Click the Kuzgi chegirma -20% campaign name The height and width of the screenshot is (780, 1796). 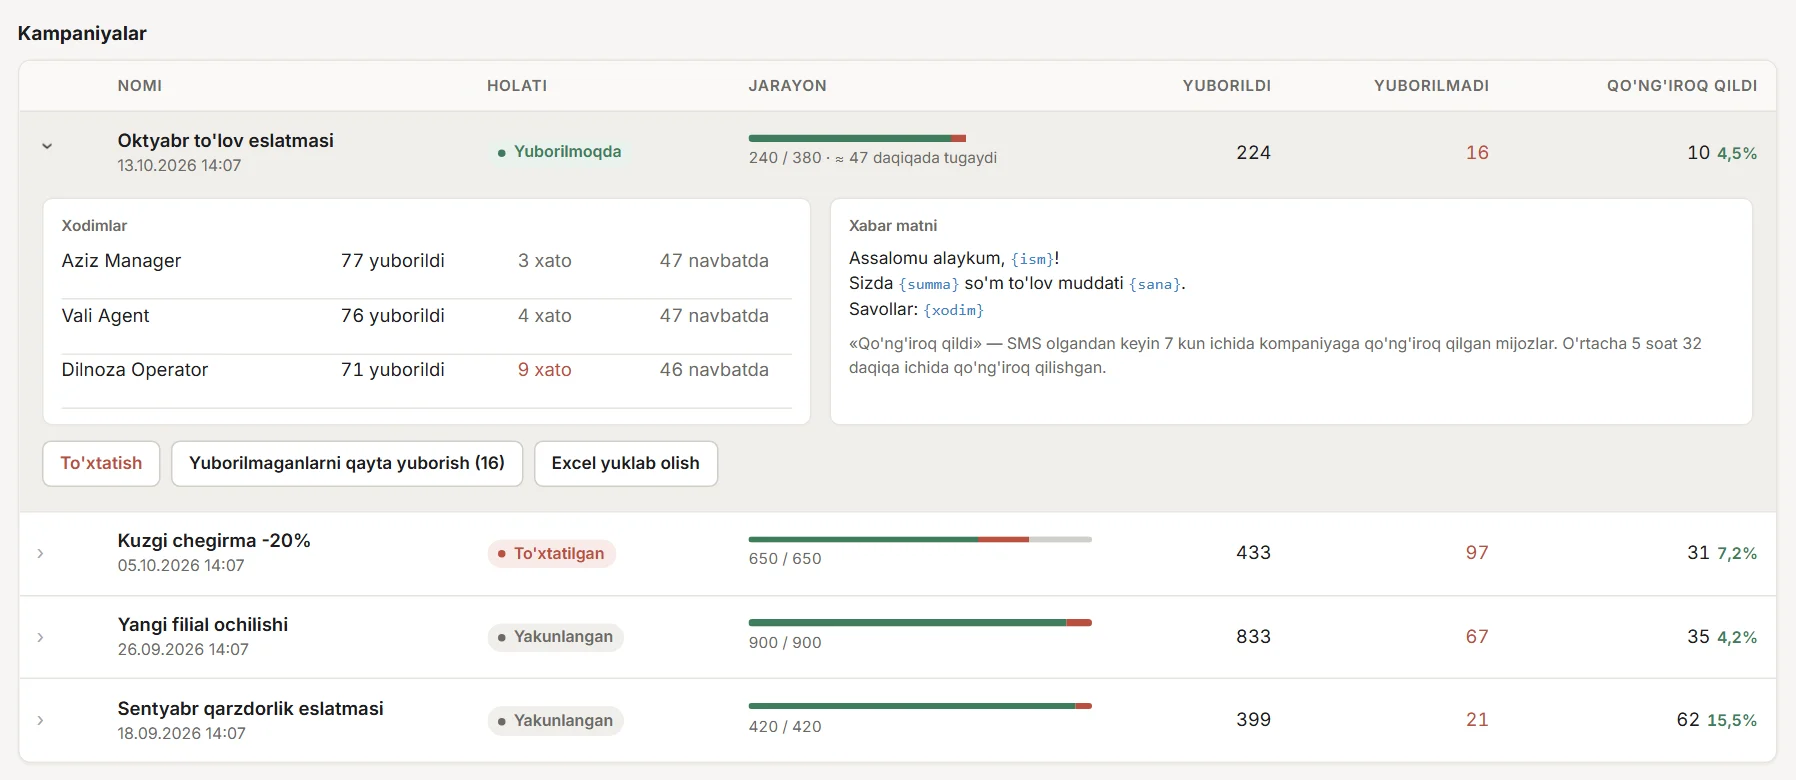pos(214,541)
